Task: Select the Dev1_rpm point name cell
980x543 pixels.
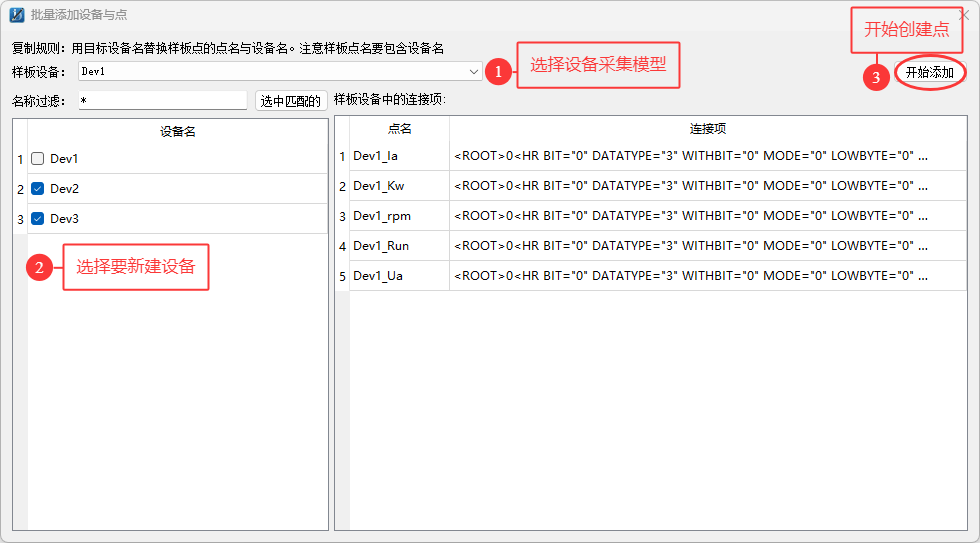Action: pos(399,216)
